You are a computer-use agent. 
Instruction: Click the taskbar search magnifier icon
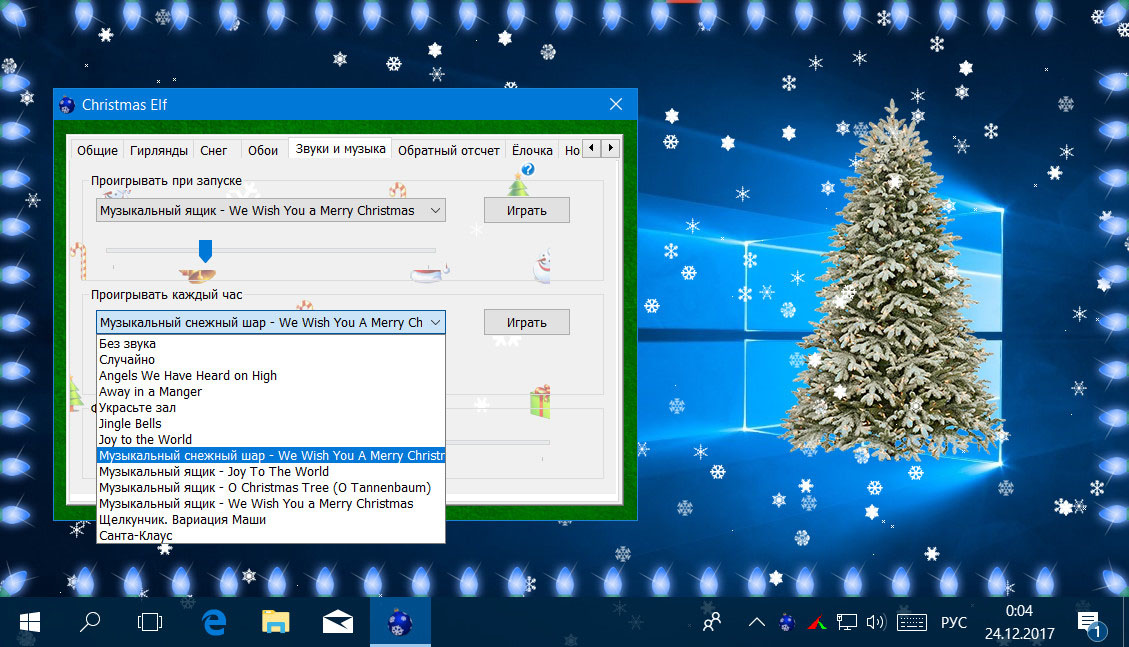pos(90,622)
